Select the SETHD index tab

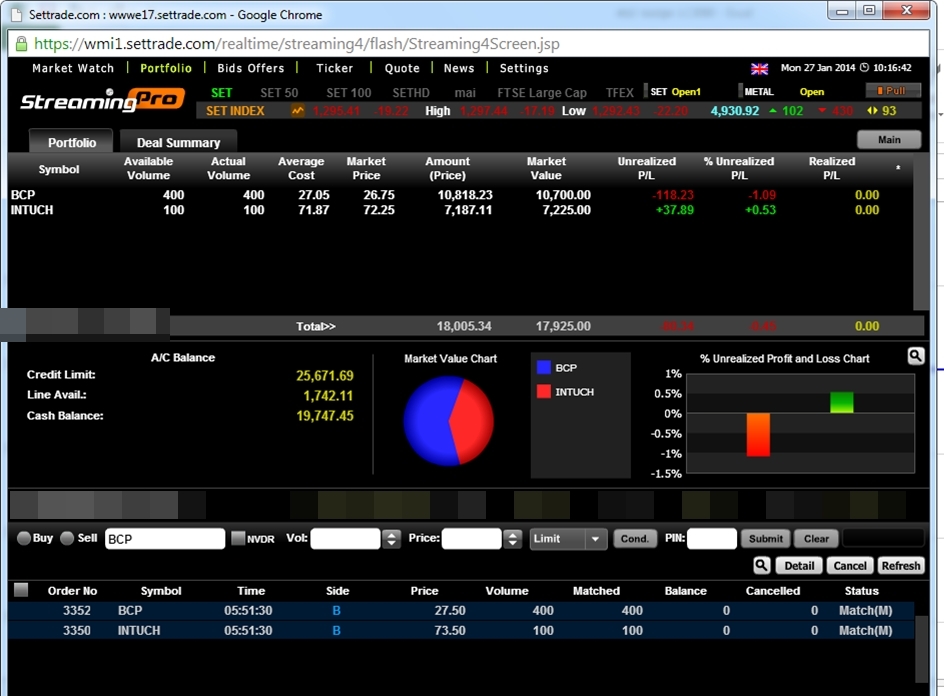pos(411,93)
